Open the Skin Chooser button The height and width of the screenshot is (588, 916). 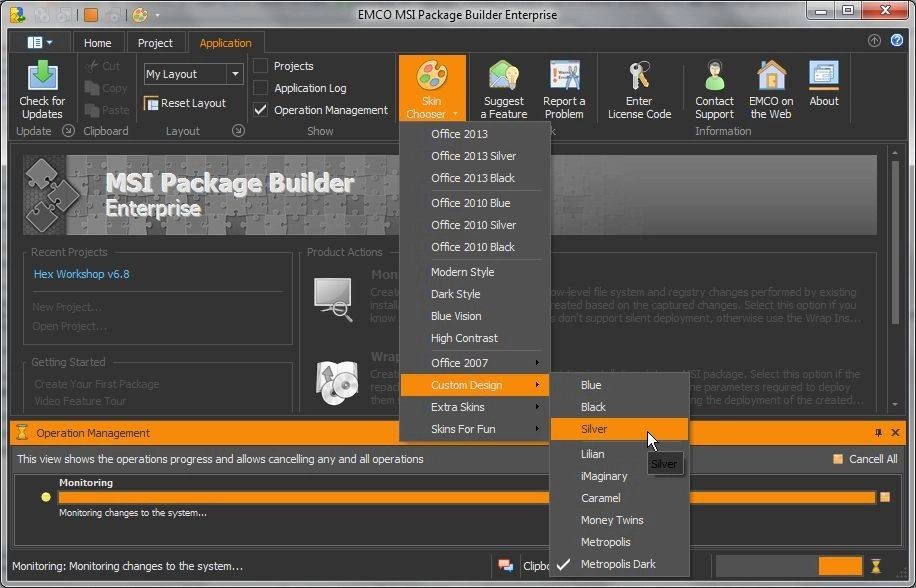click(x=432, y=88)
